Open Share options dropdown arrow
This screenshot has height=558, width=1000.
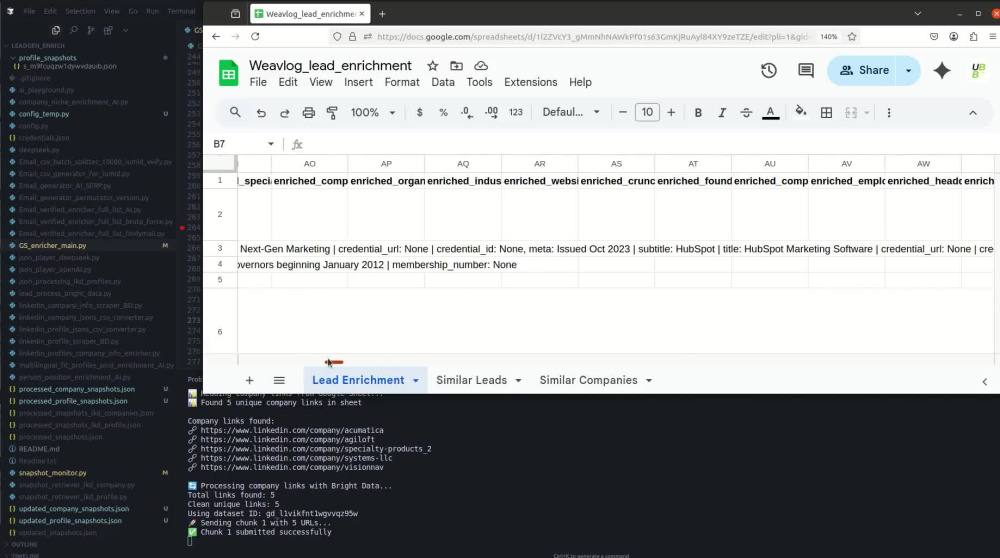908,70
